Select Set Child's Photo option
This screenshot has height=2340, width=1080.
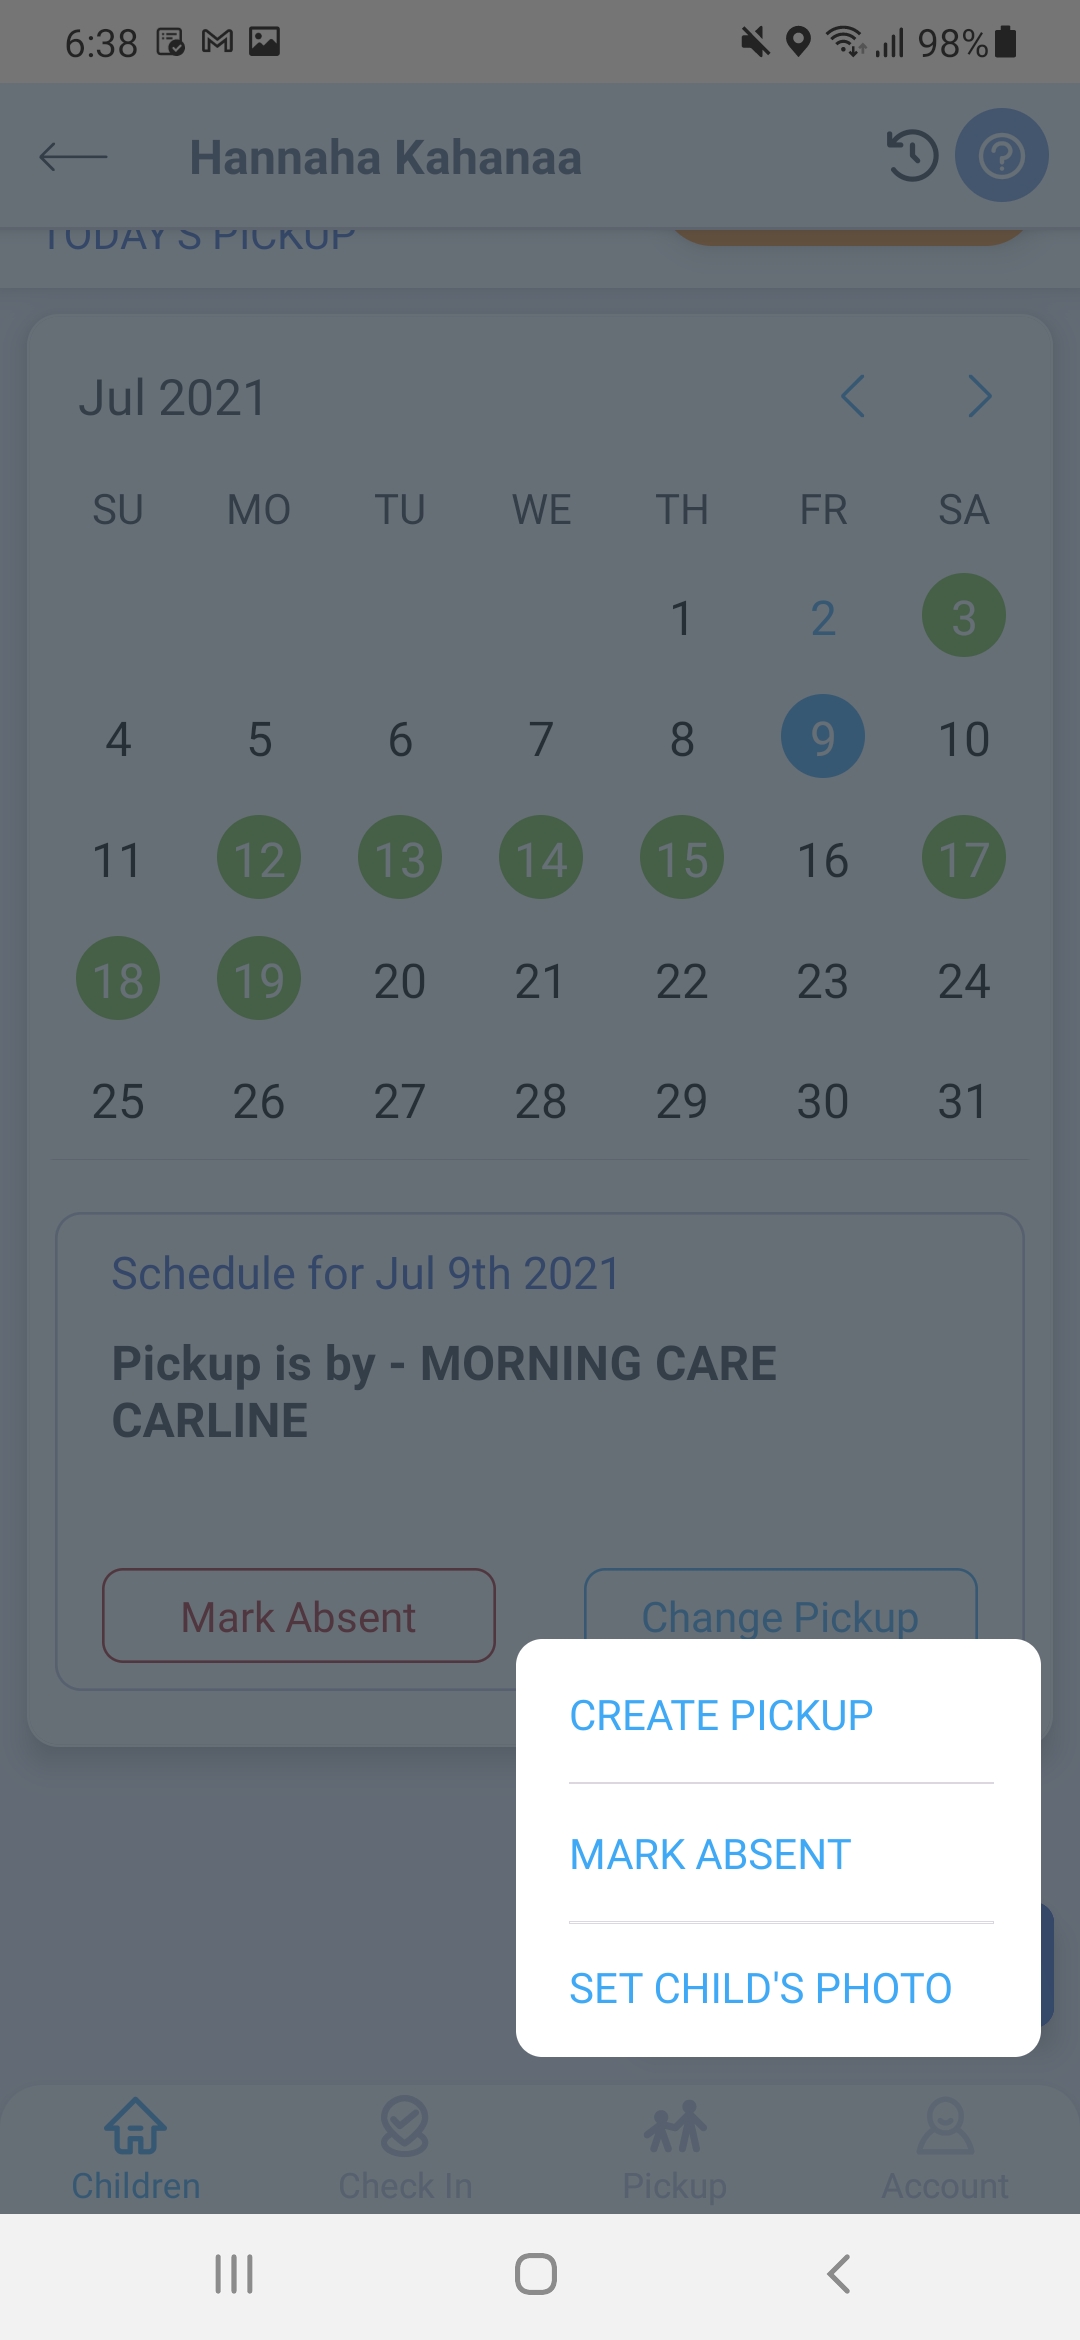point(760,1989)
